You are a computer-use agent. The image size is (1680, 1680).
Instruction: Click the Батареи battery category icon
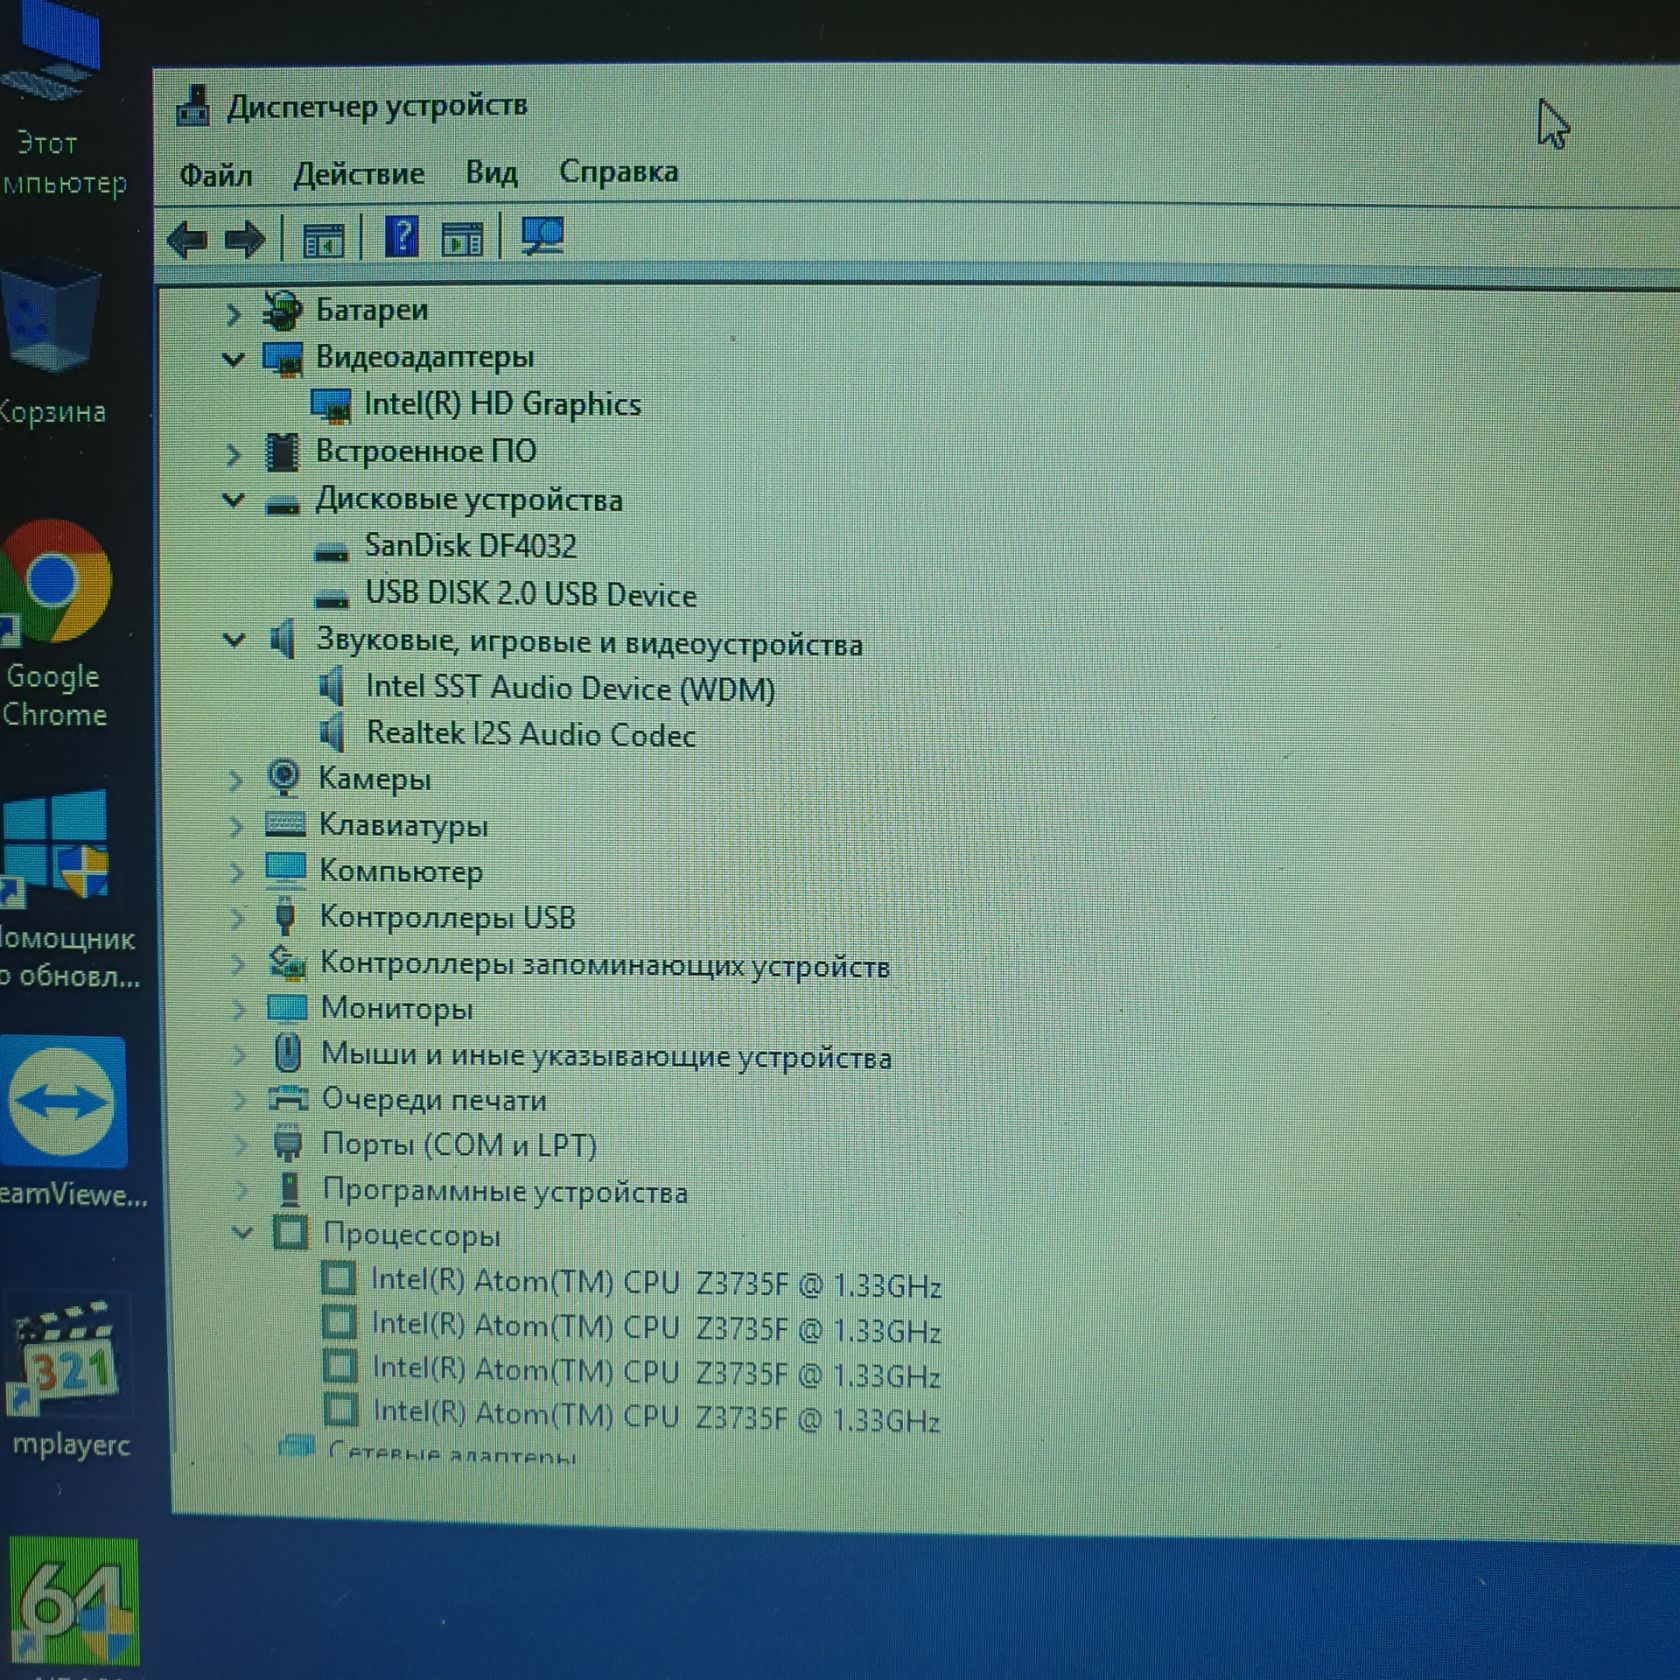(x=282, y=311)
